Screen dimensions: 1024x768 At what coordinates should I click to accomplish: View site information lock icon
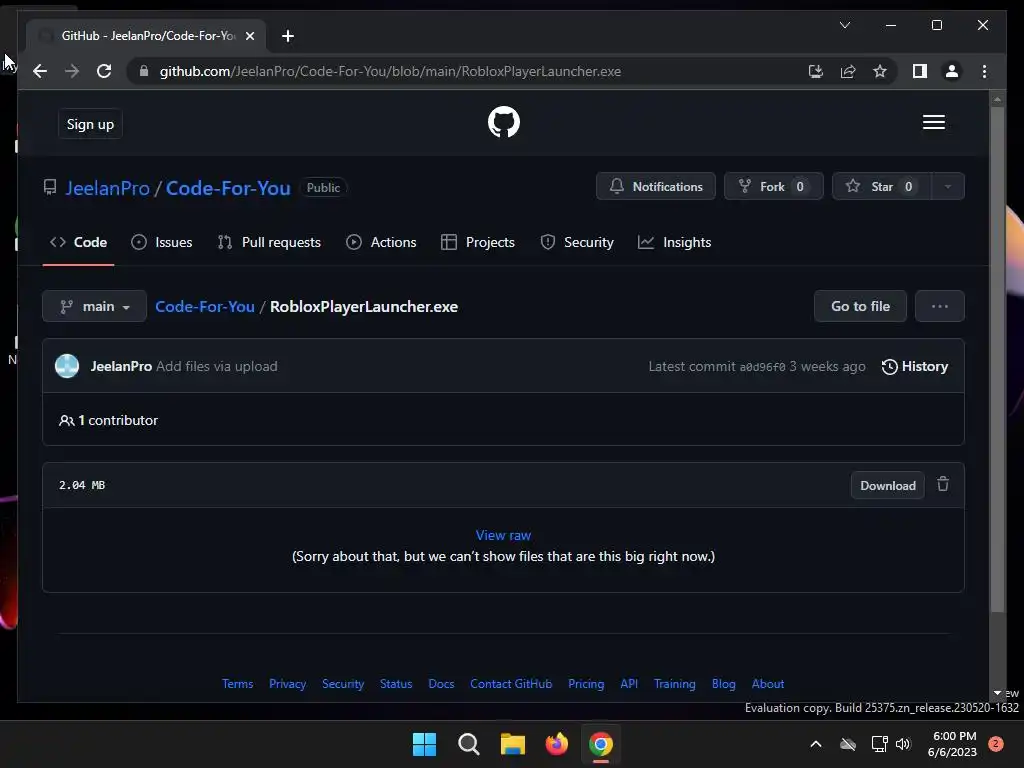[144, 71]
